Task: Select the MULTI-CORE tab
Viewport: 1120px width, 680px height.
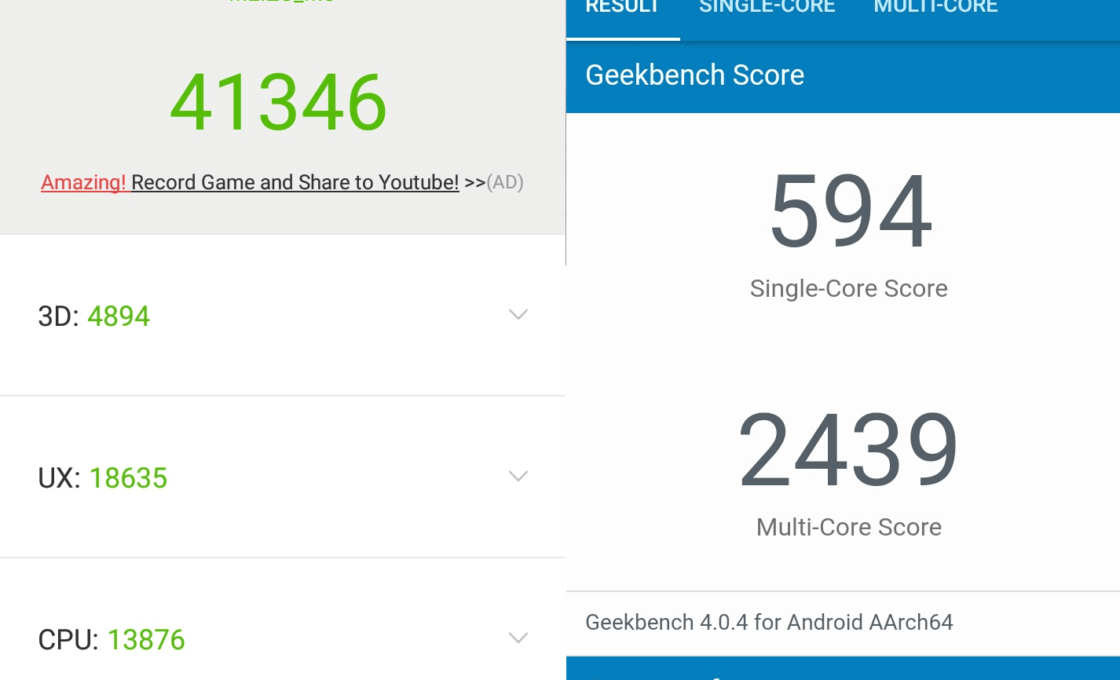Action: click(935, 9)
